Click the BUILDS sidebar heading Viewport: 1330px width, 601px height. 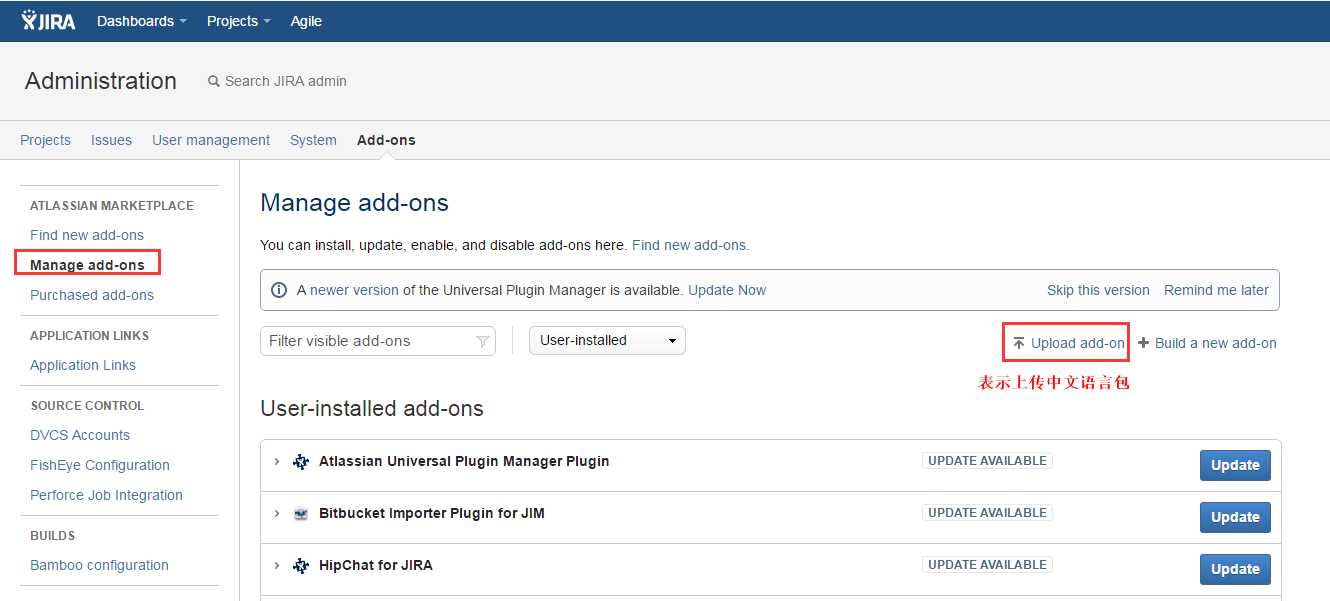[52, 535]
